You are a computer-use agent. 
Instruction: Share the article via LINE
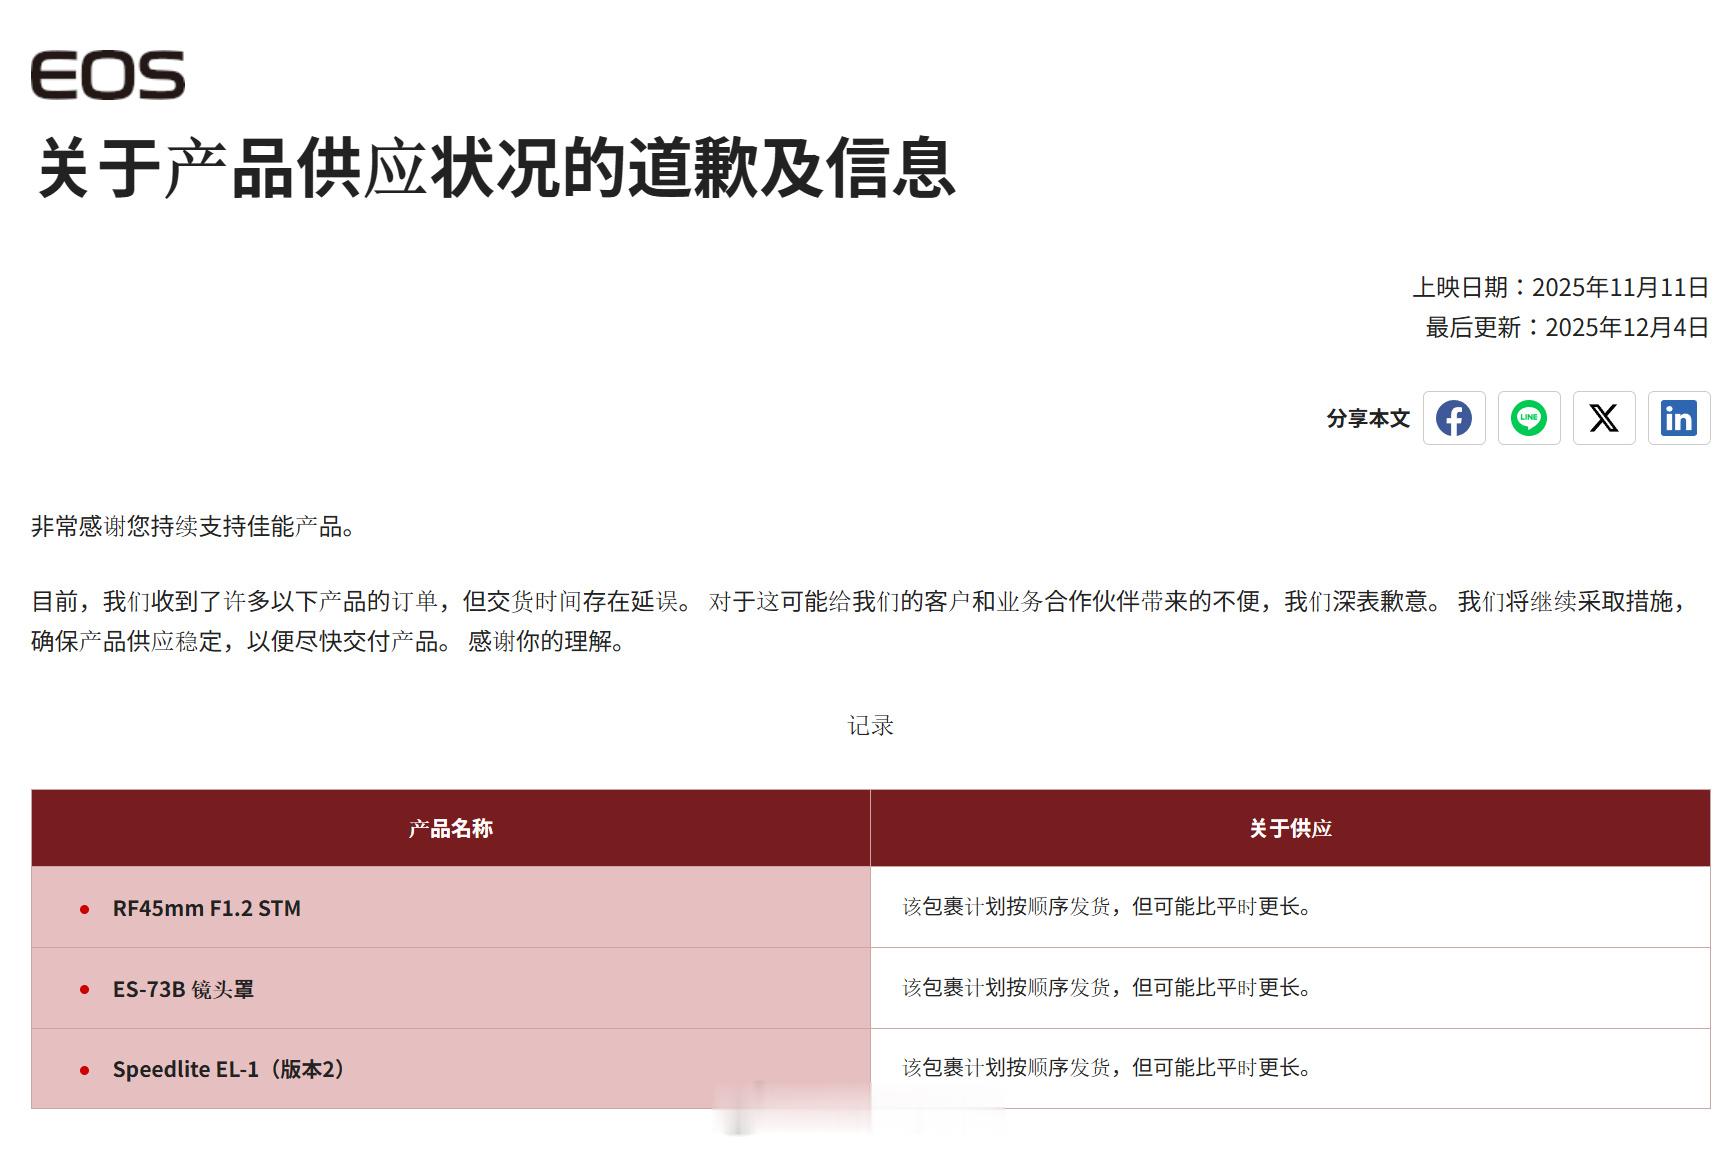pos(1529,418)
